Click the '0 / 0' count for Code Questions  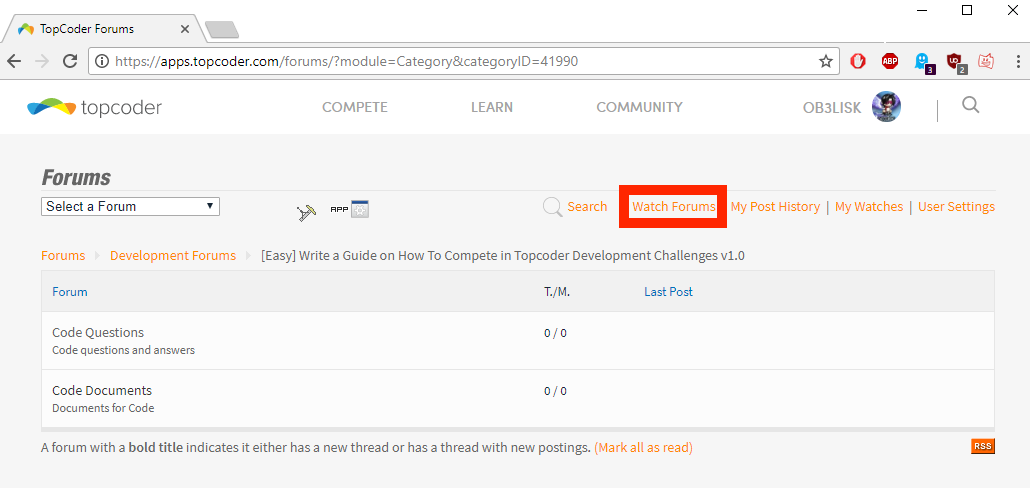555,333
